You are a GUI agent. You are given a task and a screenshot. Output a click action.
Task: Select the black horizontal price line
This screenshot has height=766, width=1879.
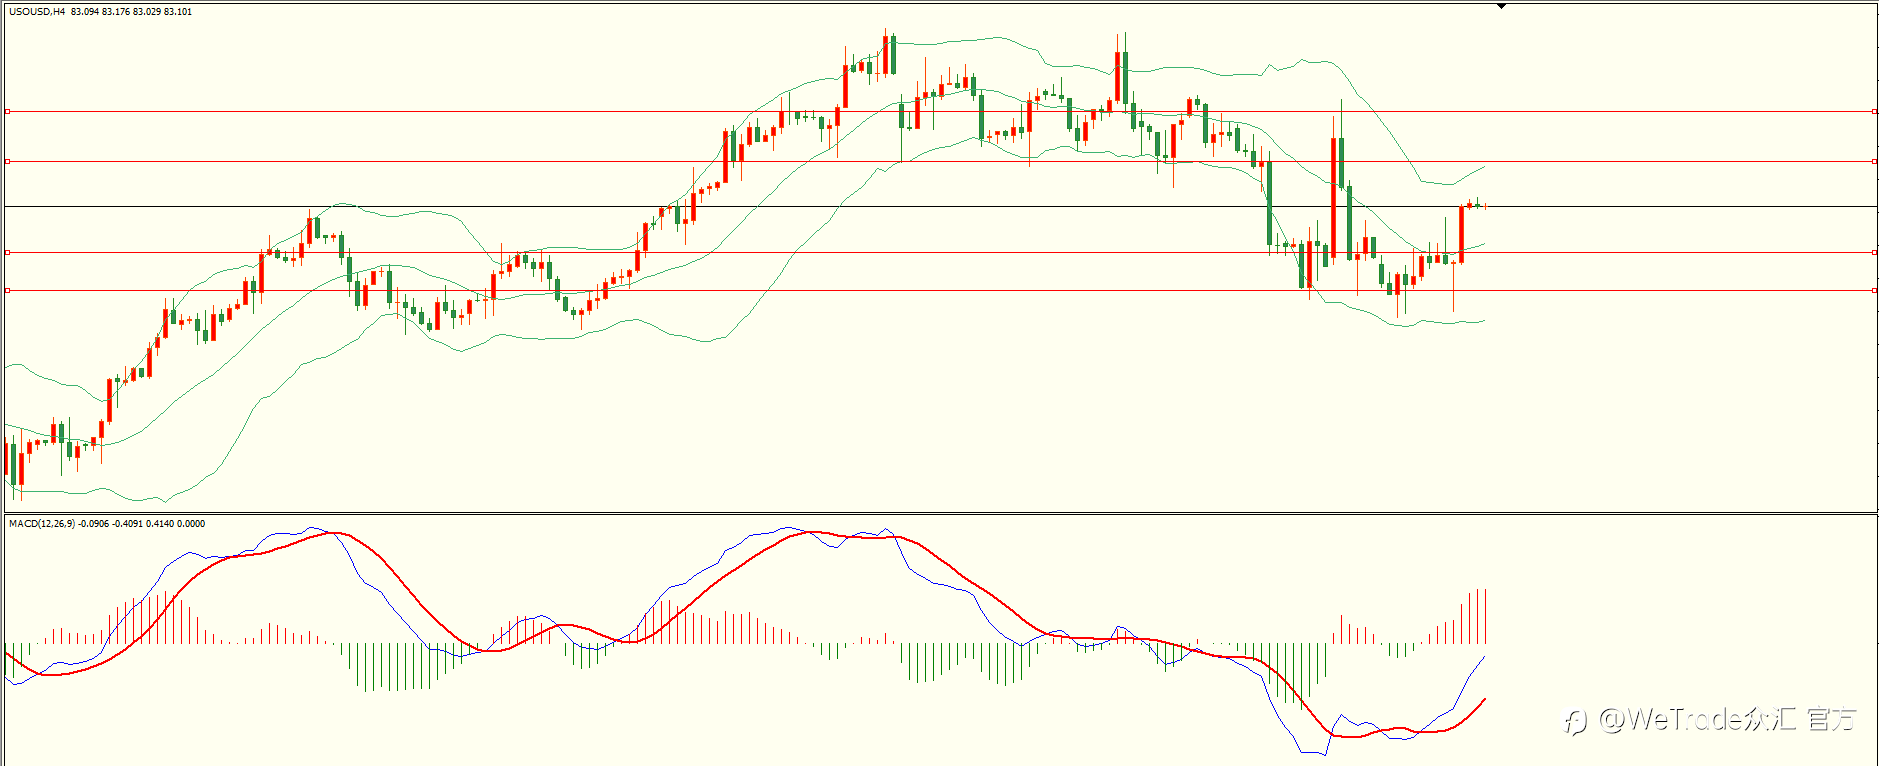tap(940, 206)
